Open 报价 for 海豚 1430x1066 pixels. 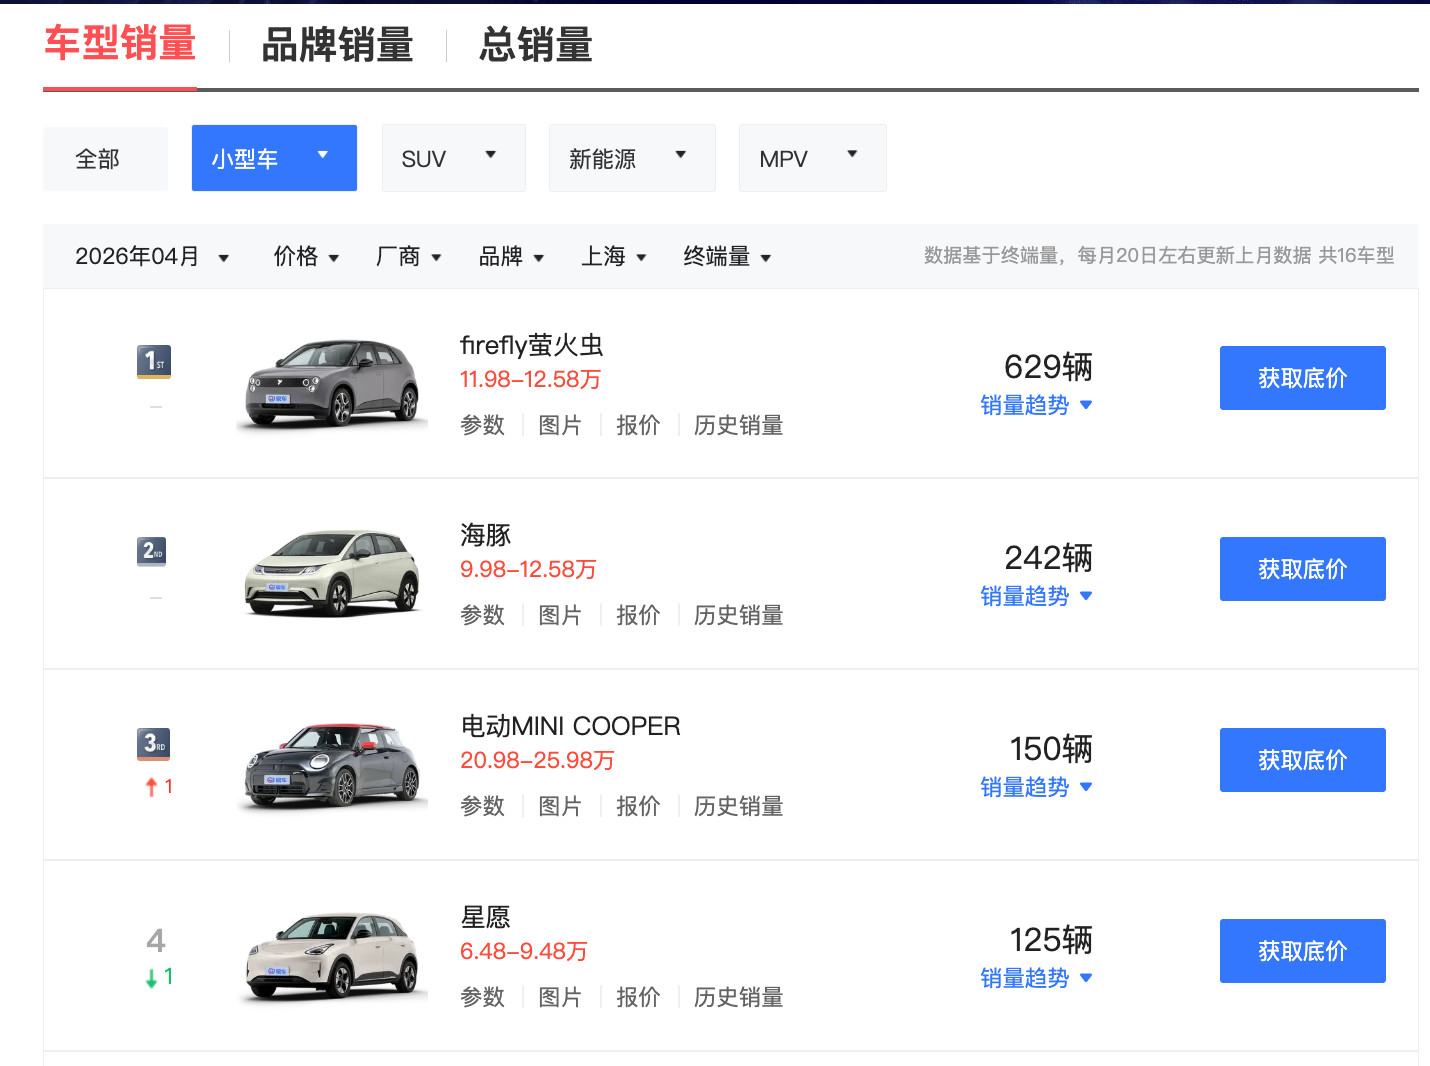coord(638,615)
